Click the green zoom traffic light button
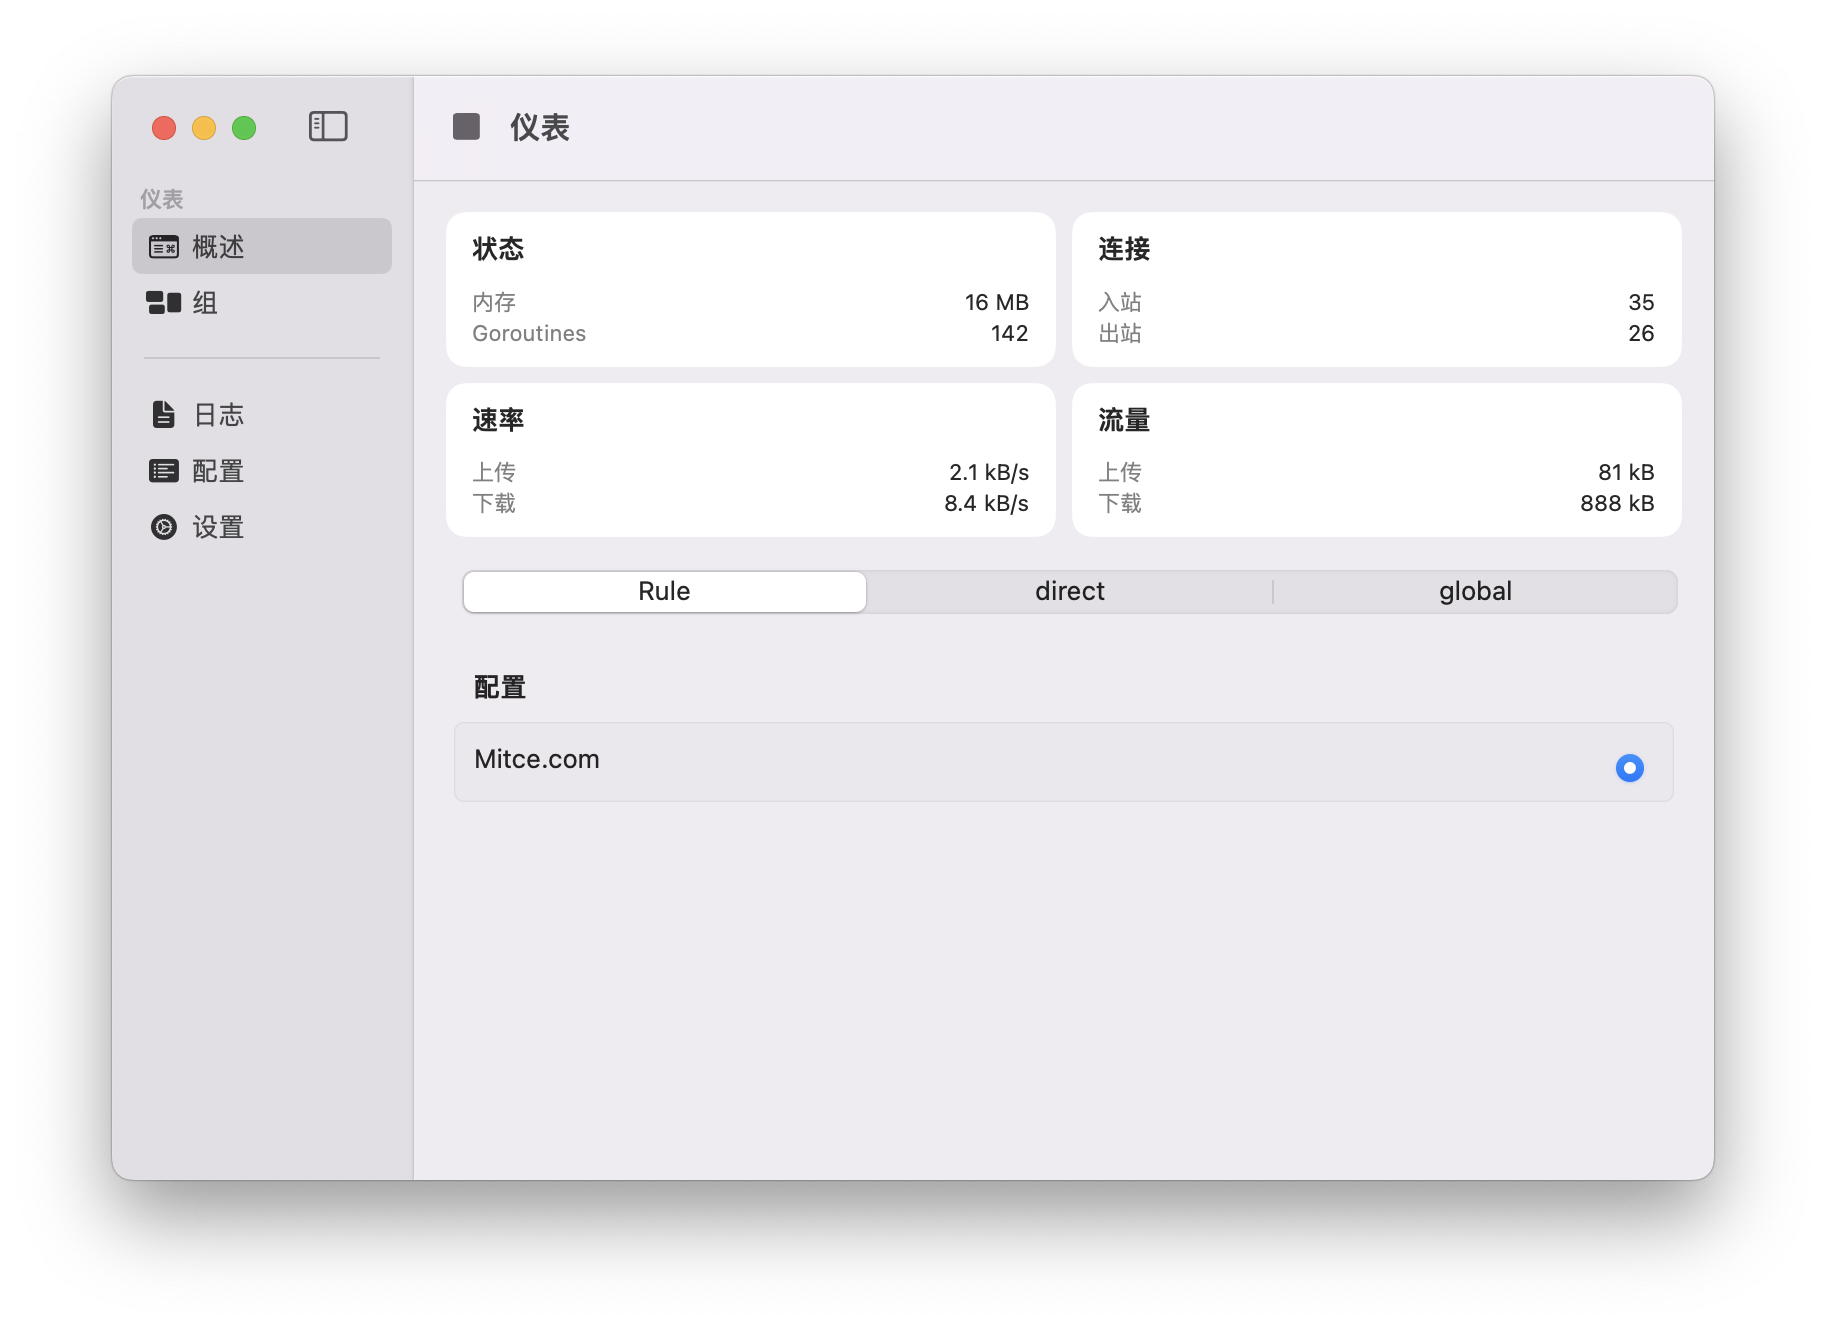Image resolution: width=1826 pixels, height=1328 pixels. pyautogui.click(x=243, y=128)
